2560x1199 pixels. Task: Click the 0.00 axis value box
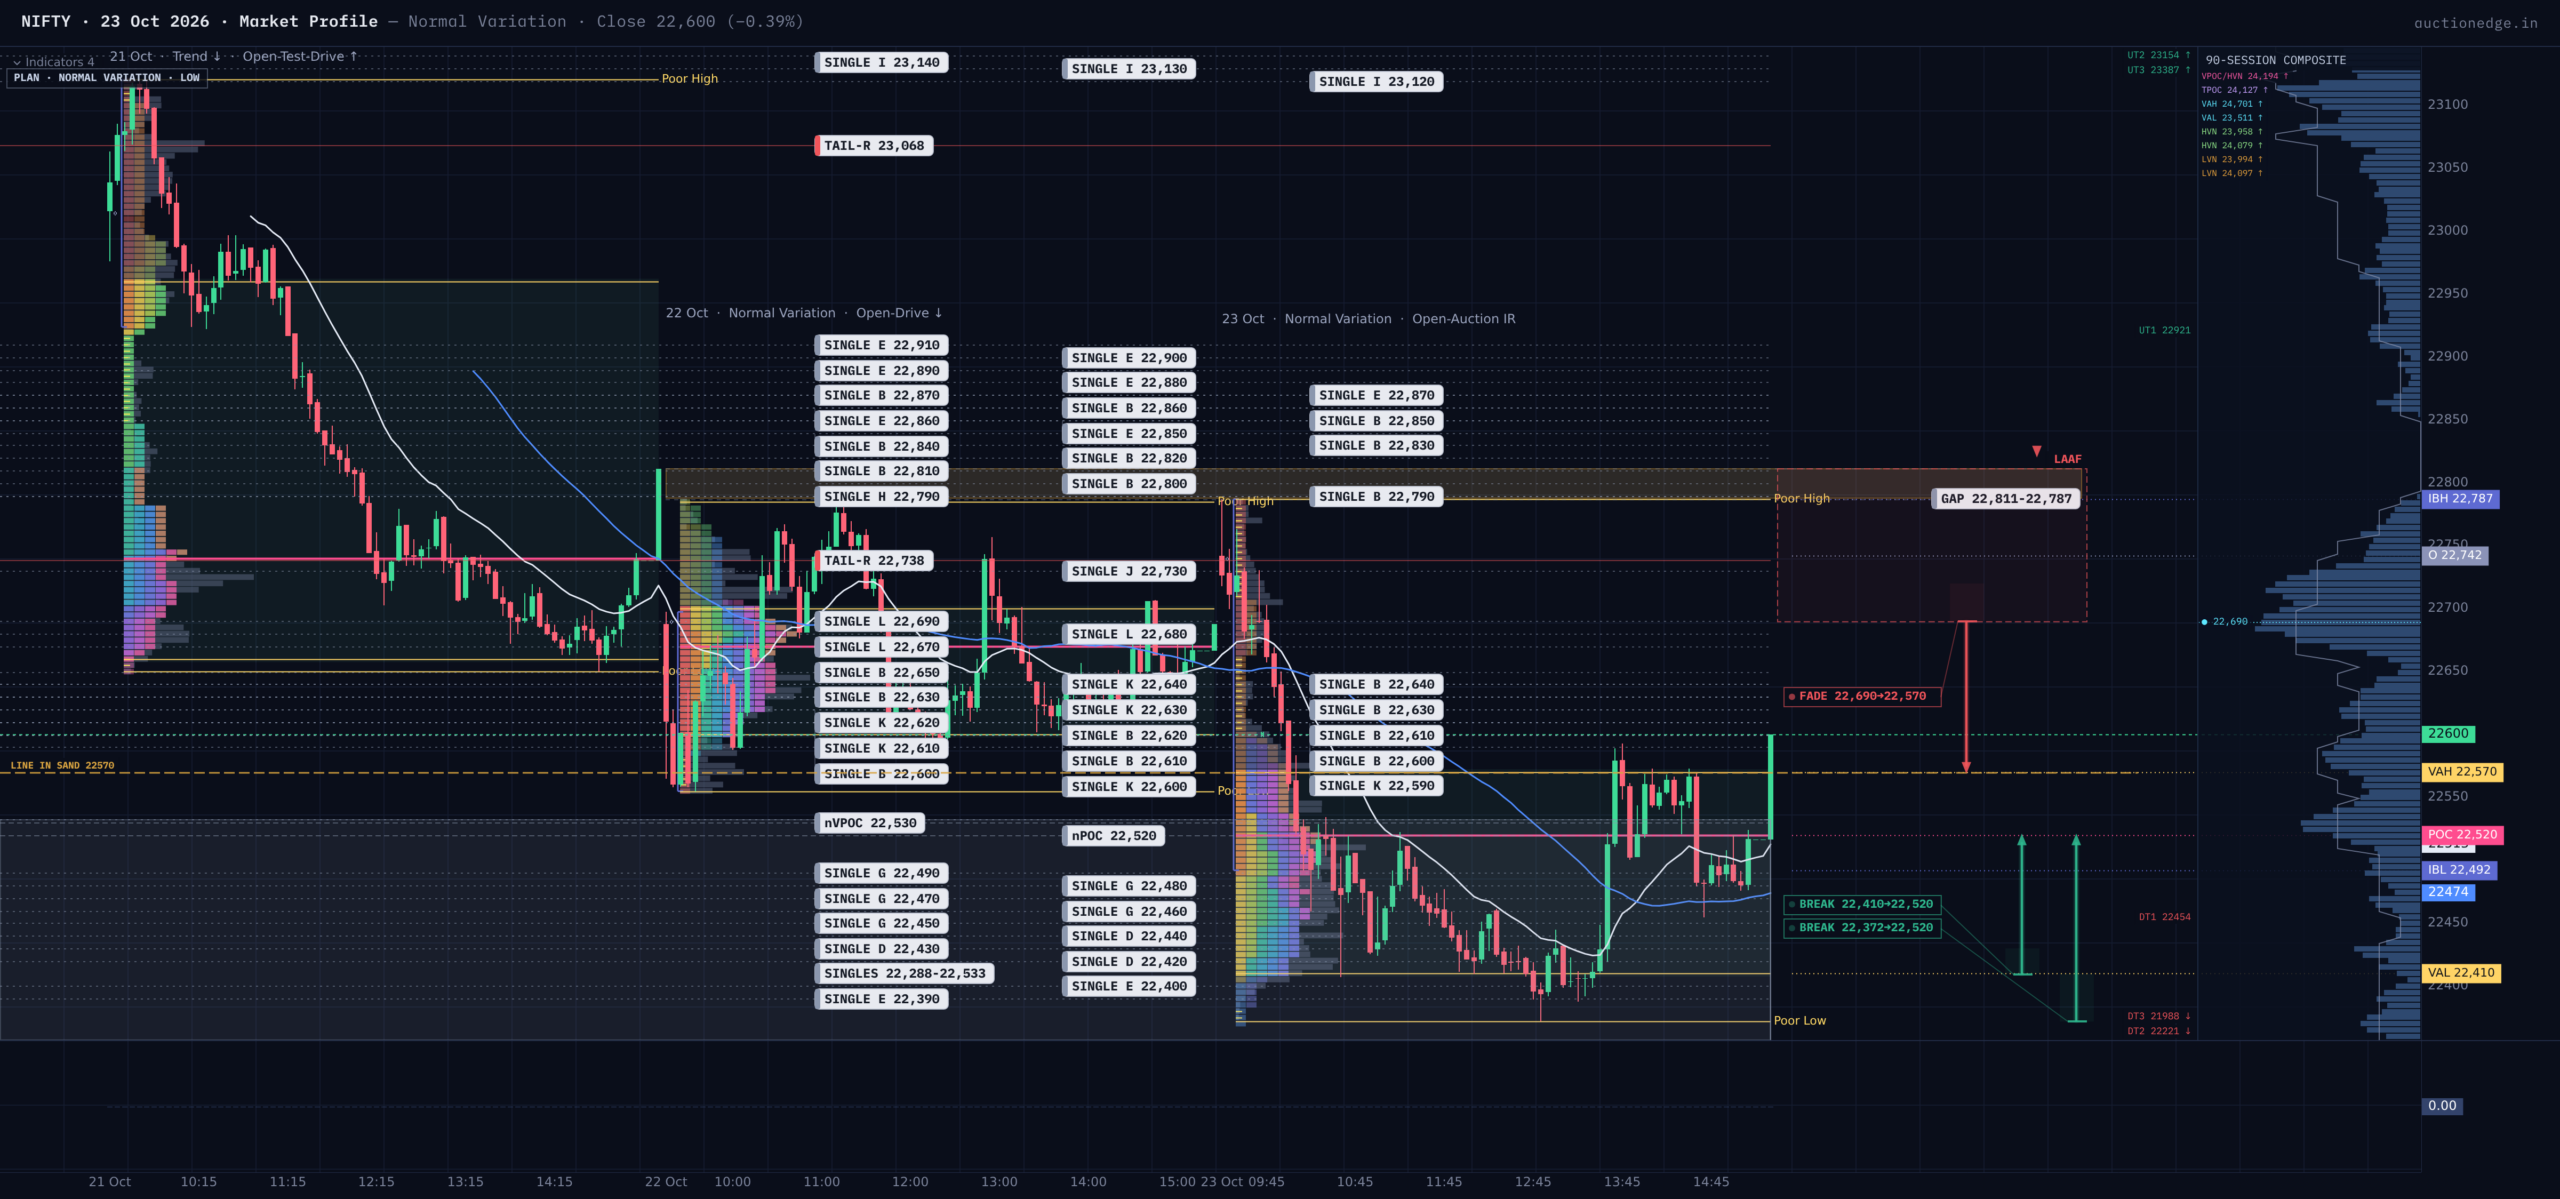[2442, 1106]
